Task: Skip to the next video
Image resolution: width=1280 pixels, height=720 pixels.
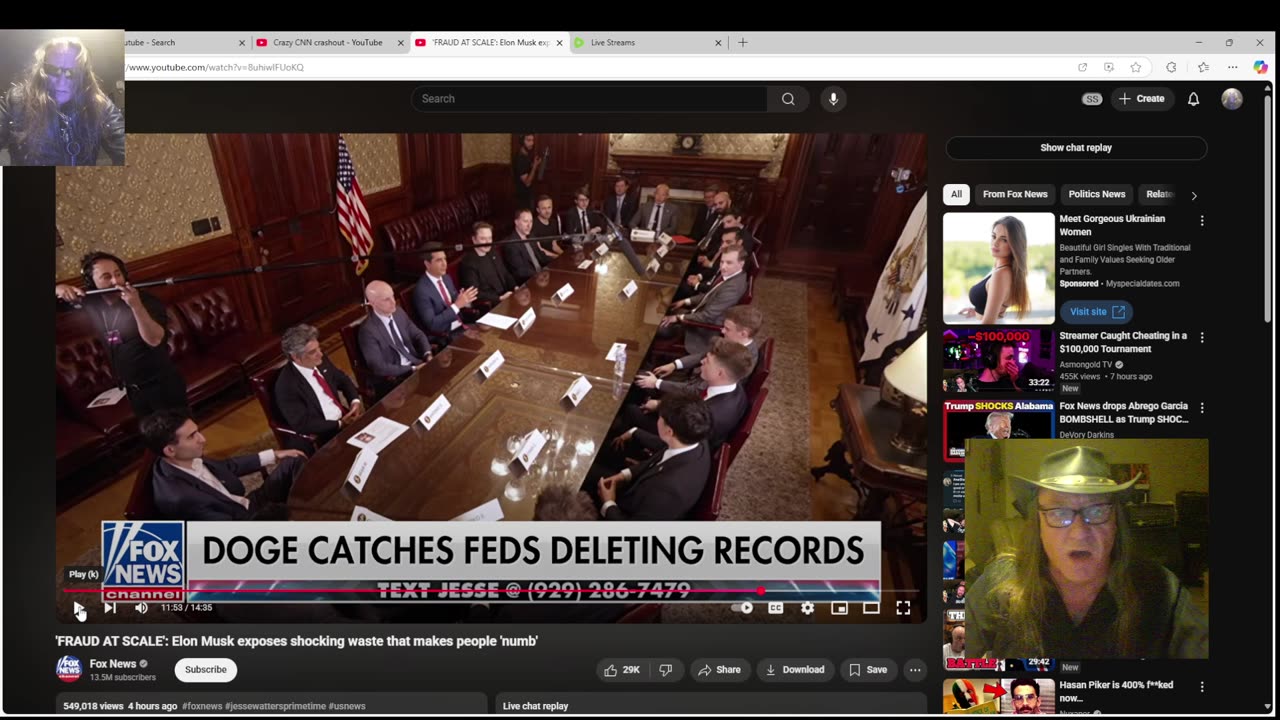Action: pos(110,607)
